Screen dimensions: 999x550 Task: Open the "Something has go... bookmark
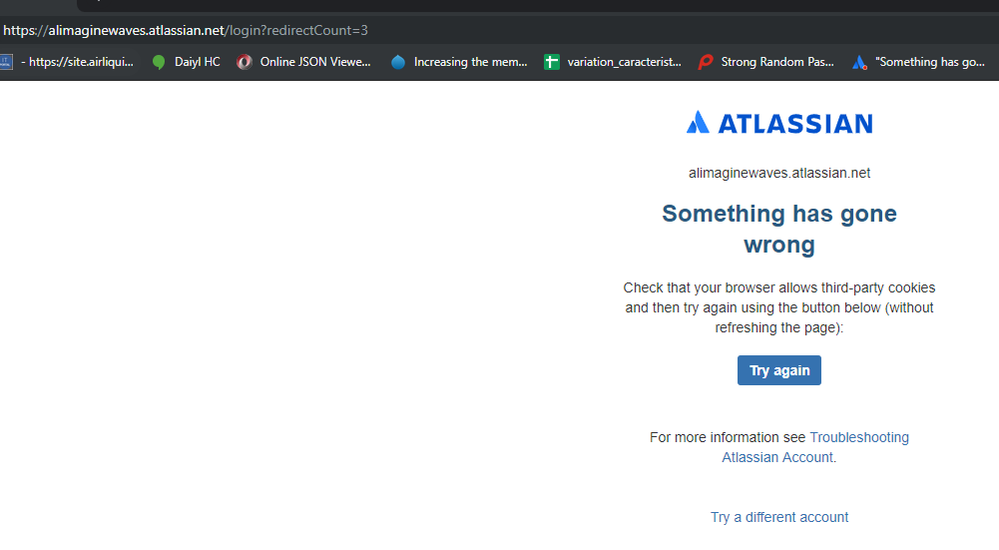pos(919,62)
